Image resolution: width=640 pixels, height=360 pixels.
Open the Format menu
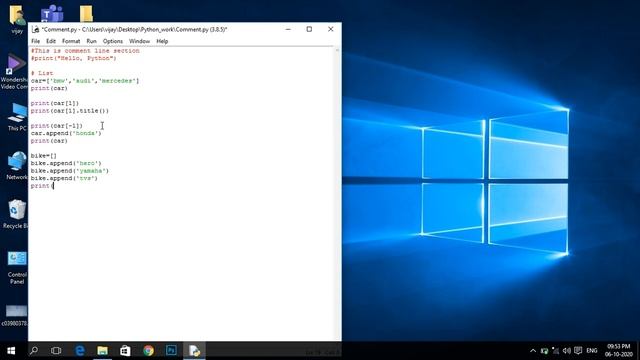point(71,41)
